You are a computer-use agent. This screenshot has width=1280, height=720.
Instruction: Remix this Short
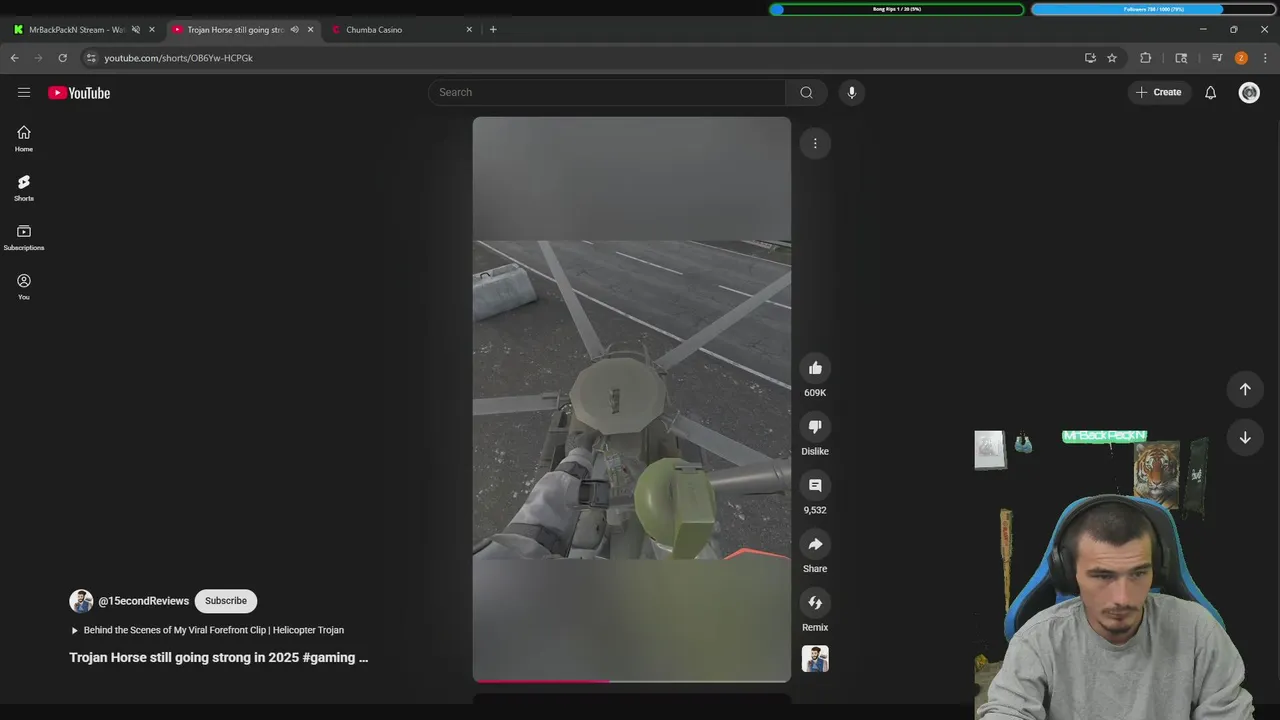[x=815, y=603]
